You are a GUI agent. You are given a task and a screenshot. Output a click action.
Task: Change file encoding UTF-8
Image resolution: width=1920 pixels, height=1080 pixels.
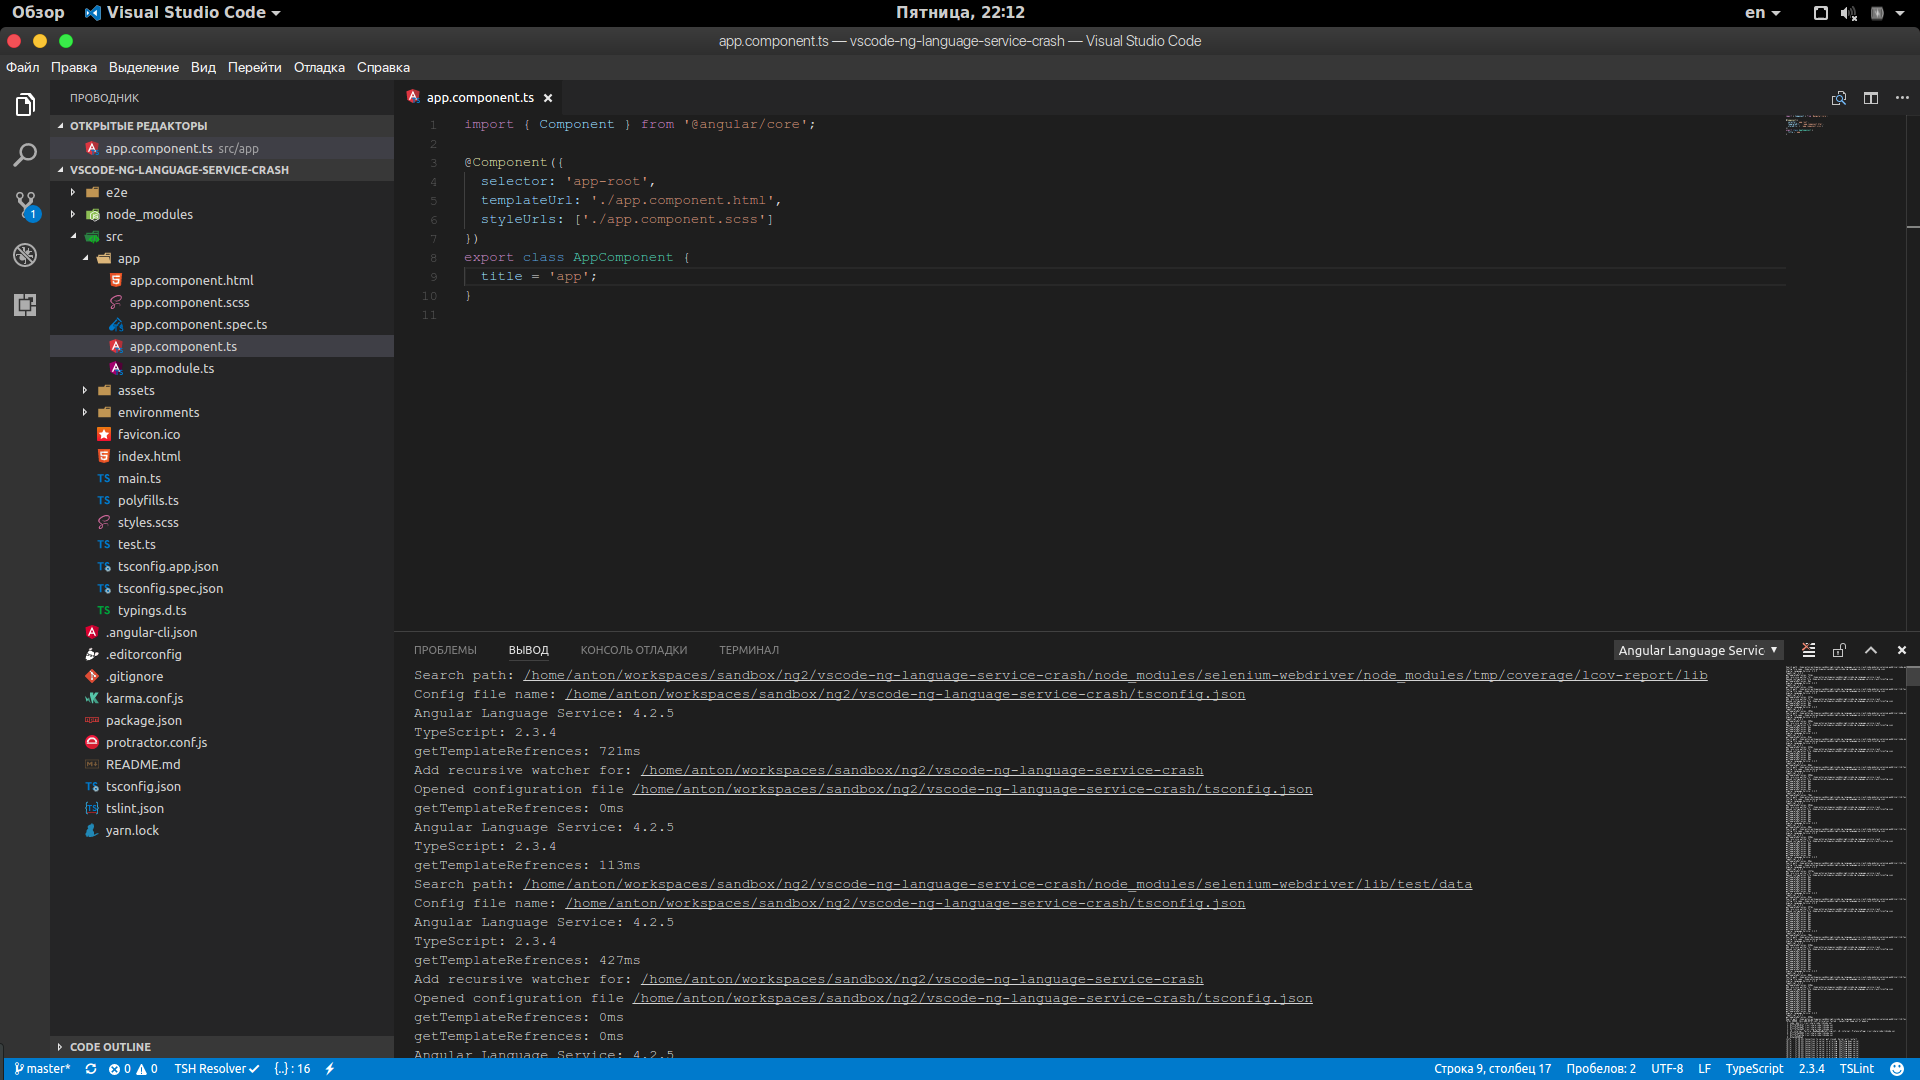point(1667,1069)
